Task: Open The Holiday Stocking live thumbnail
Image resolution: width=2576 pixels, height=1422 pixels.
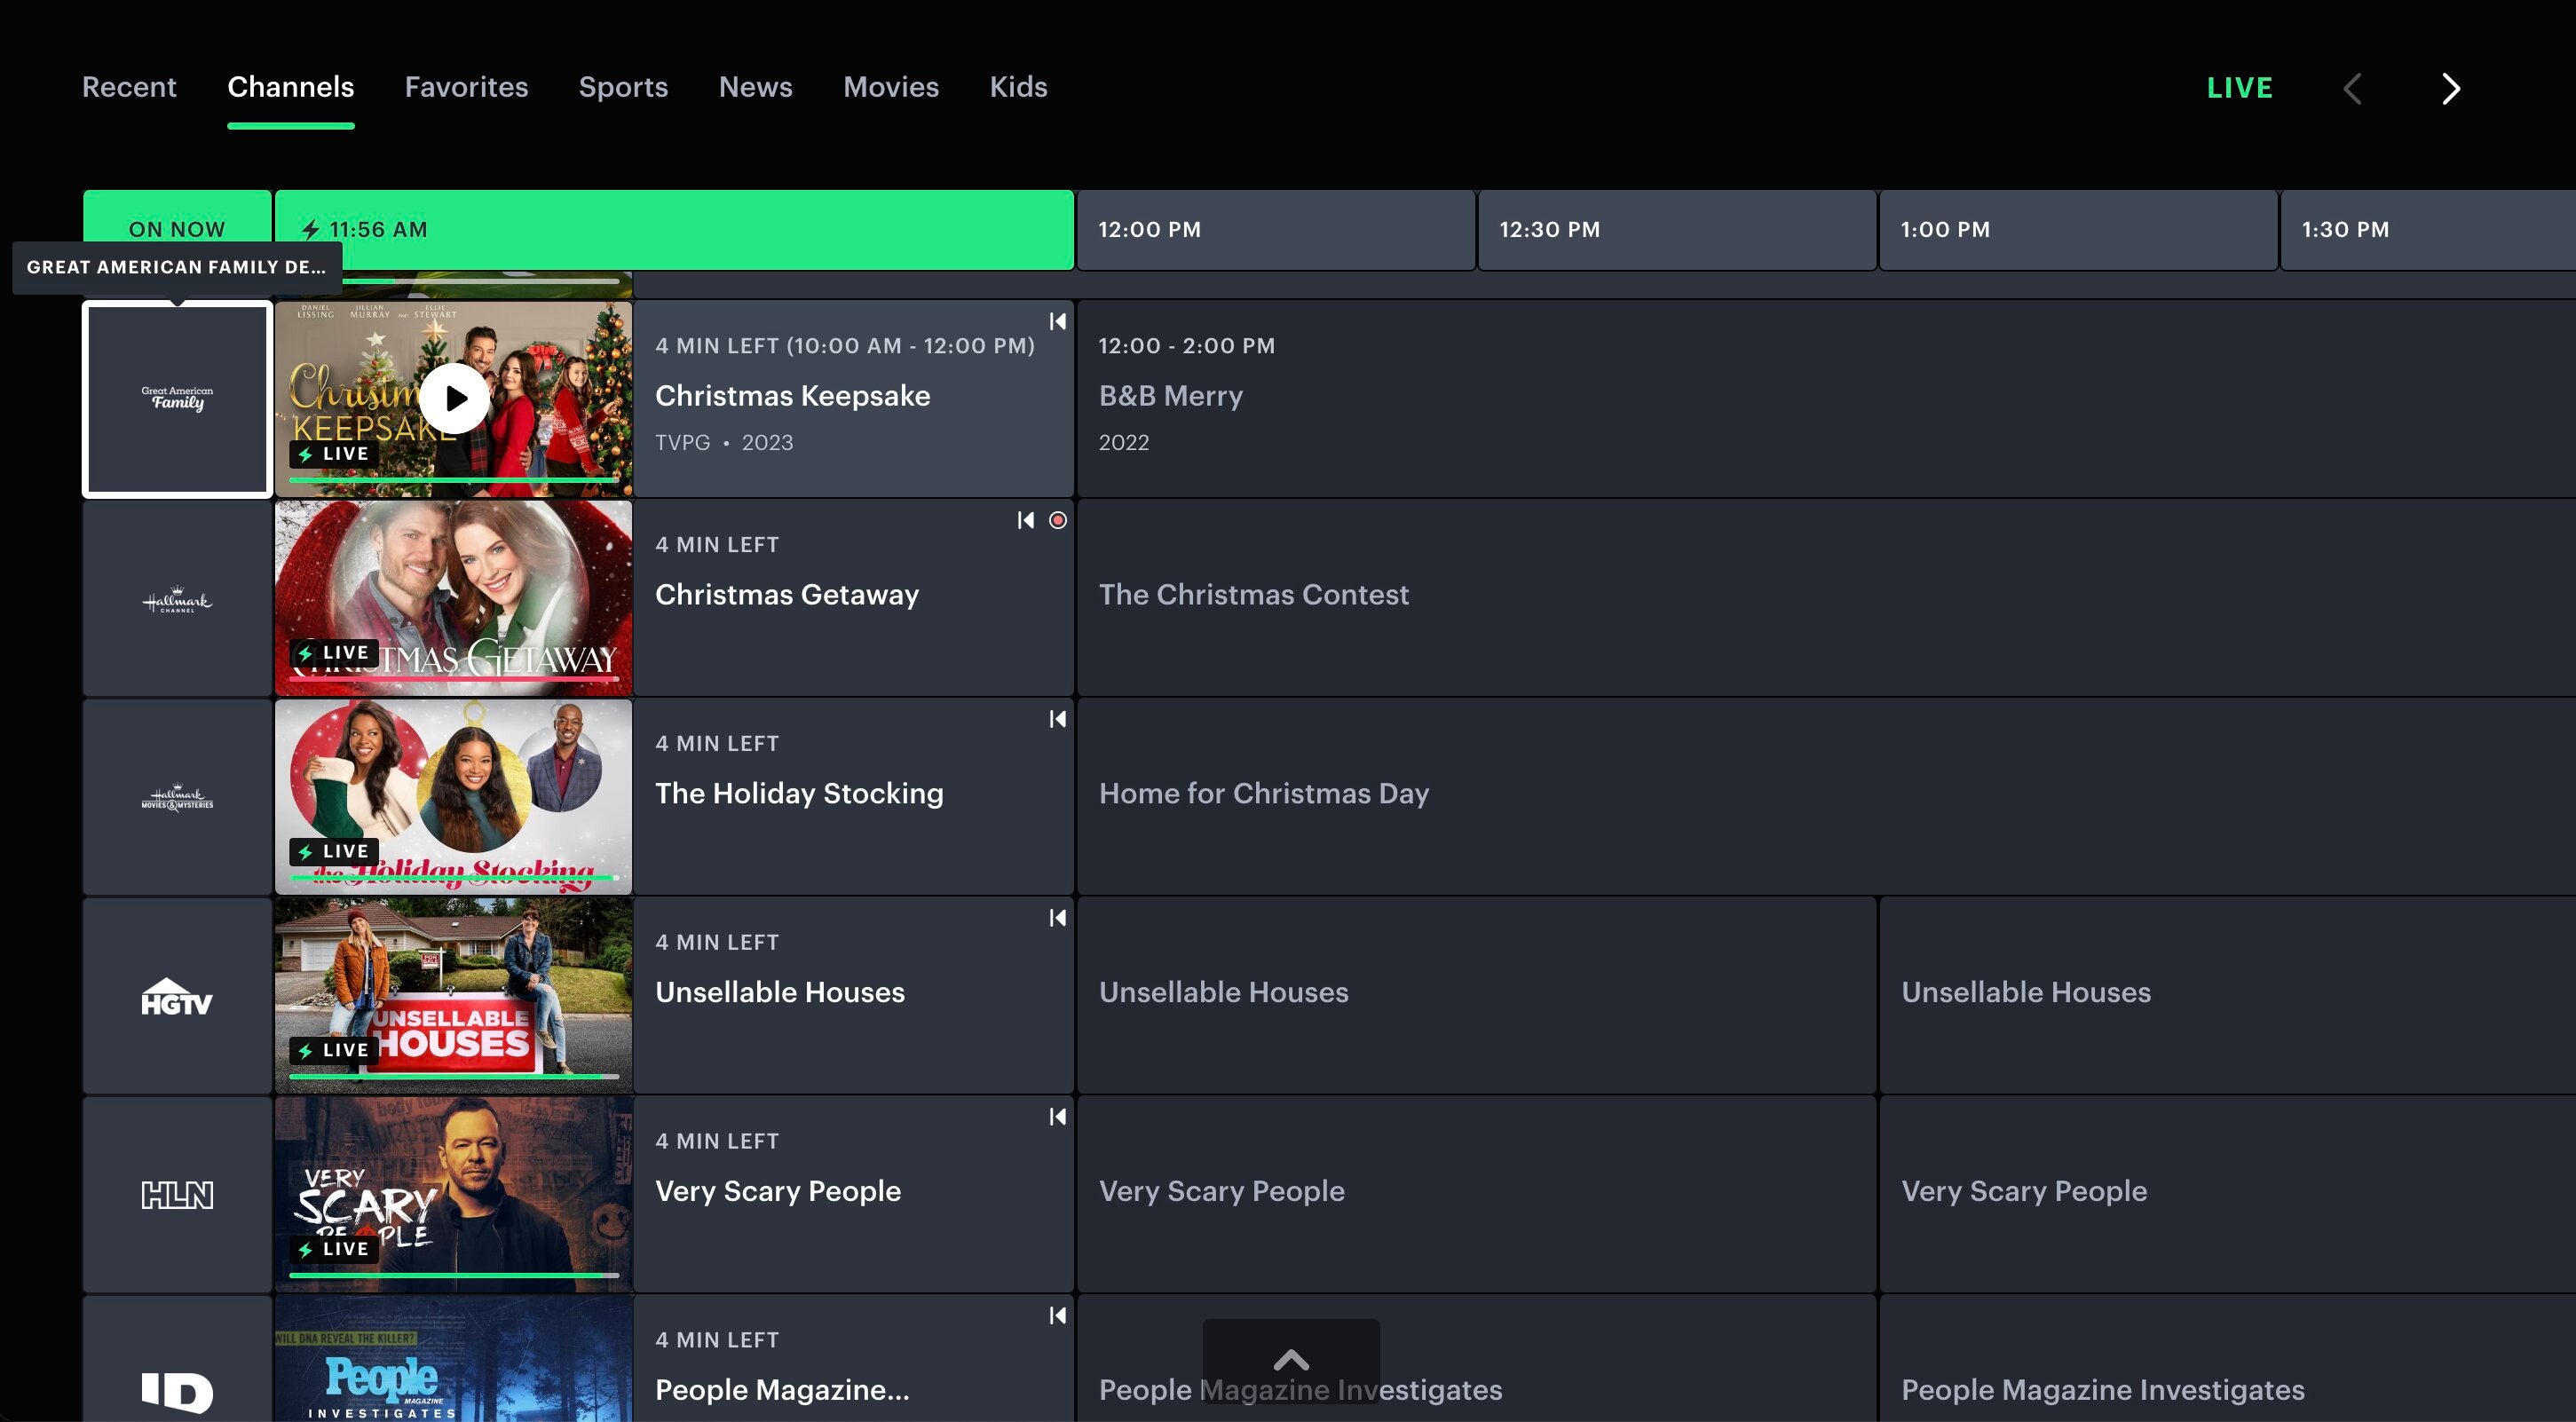Action: 454,797
